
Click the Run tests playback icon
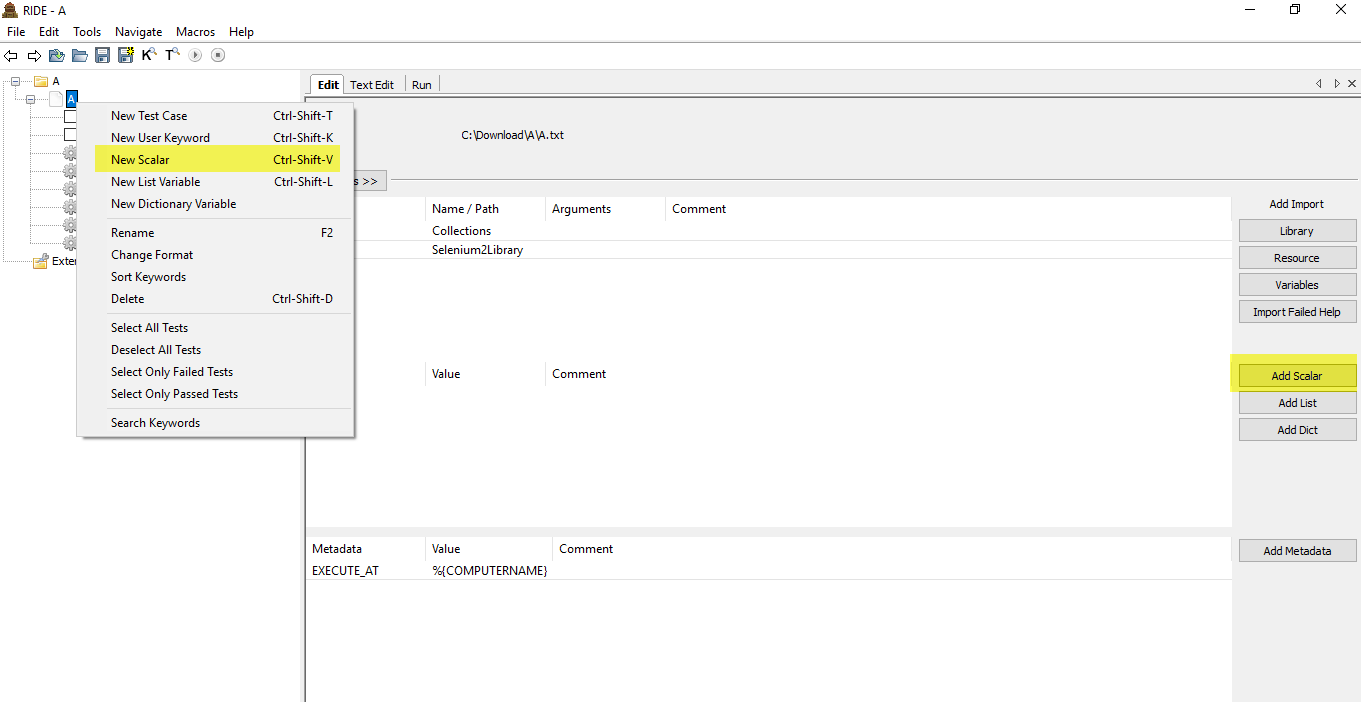coord(194,55)
